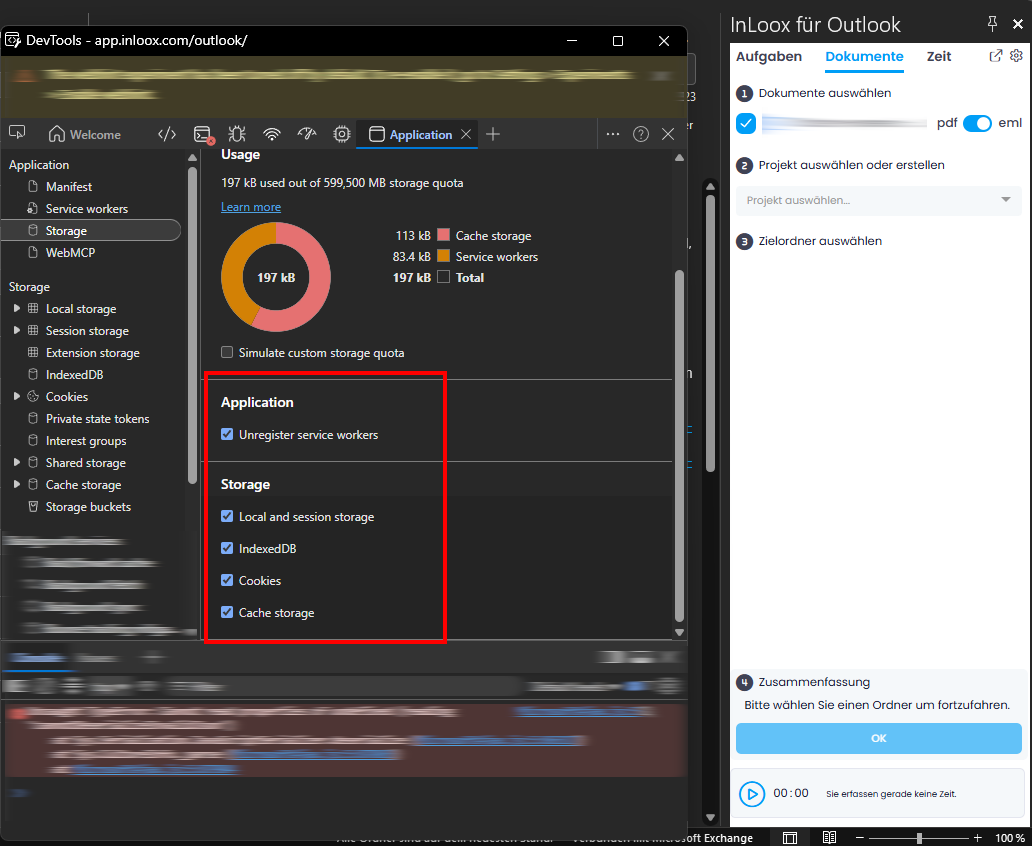Close the Application tab with its X
Image resolution: width=1032 pixels, height=846 pixels.
pyautogui.click(x=466, y=134)
